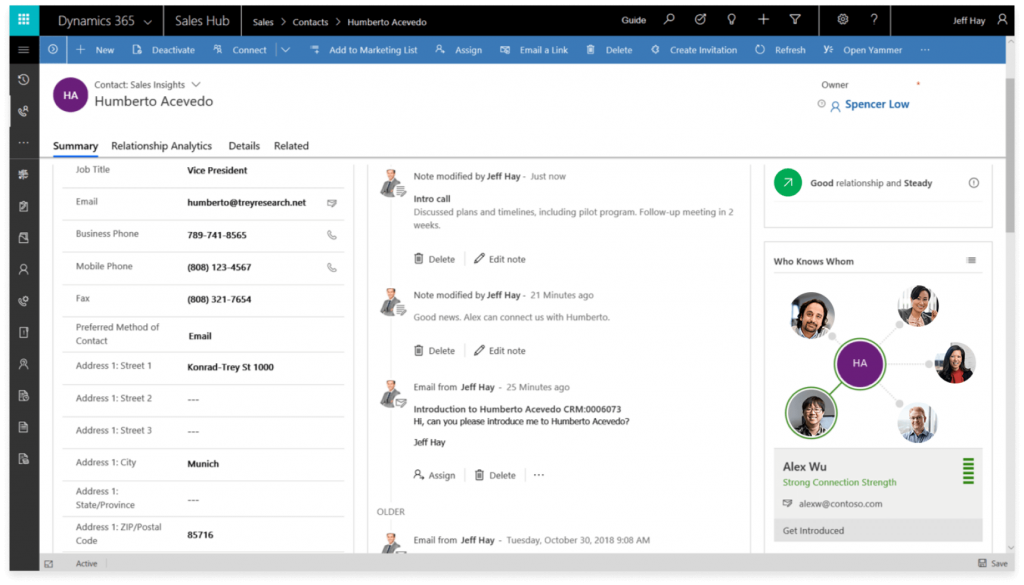1024x585 pixels.
Task: Click the alexw@contoso.com email address
Action: click(840, 503)
